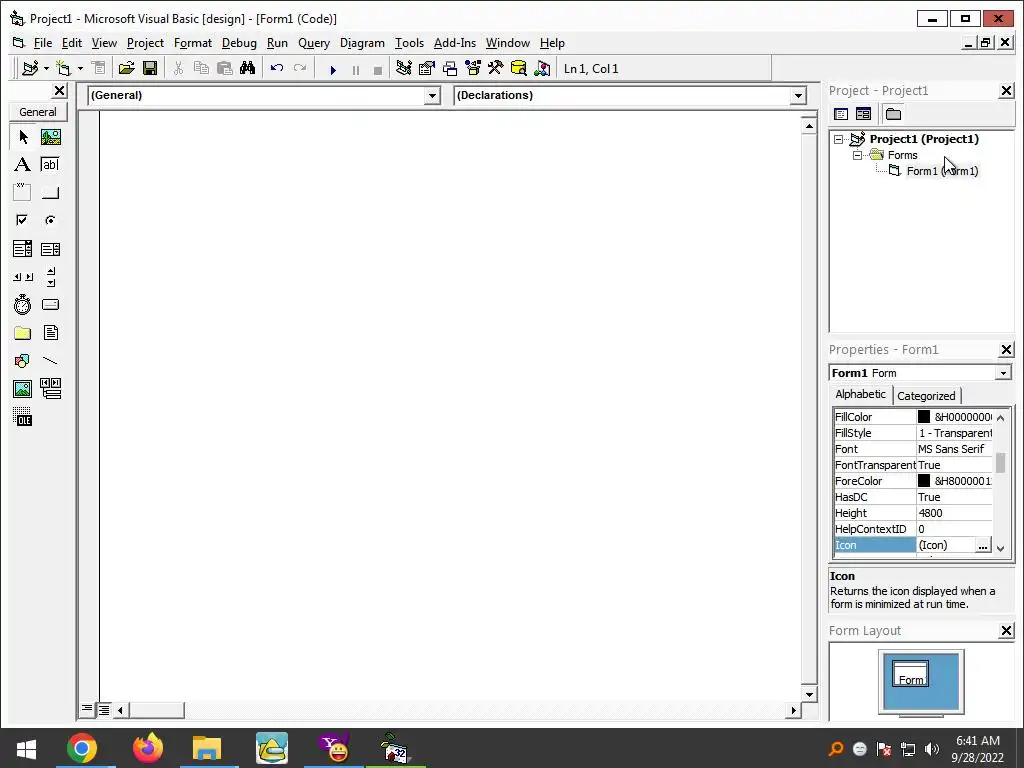Collapse the Project1 tree node

pyautogui.click(x=839, y=139)
